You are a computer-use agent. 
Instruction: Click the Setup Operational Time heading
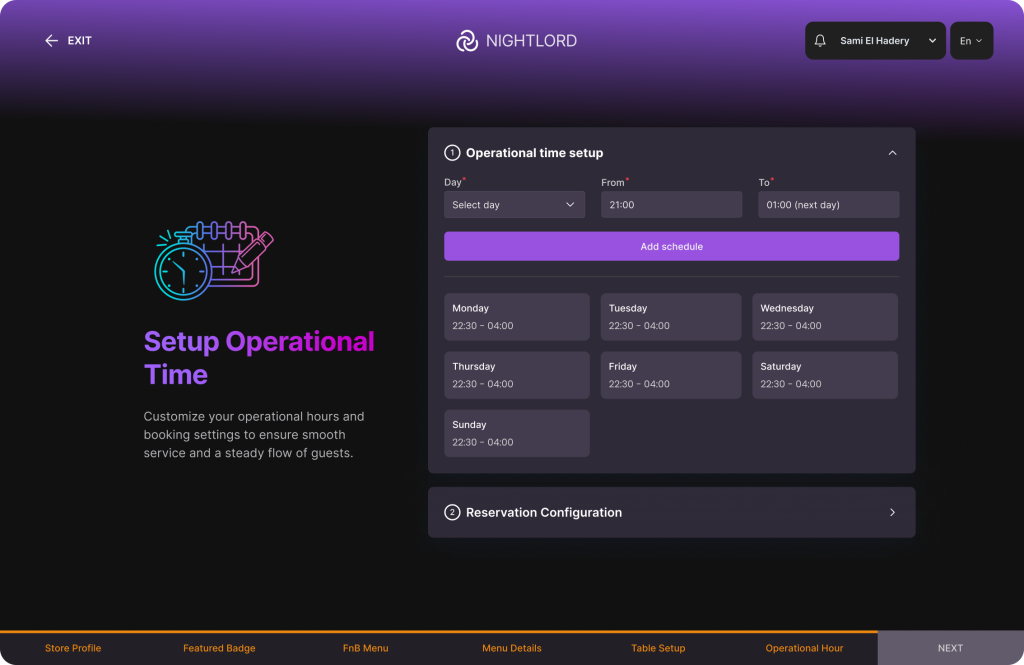(259, 358)
